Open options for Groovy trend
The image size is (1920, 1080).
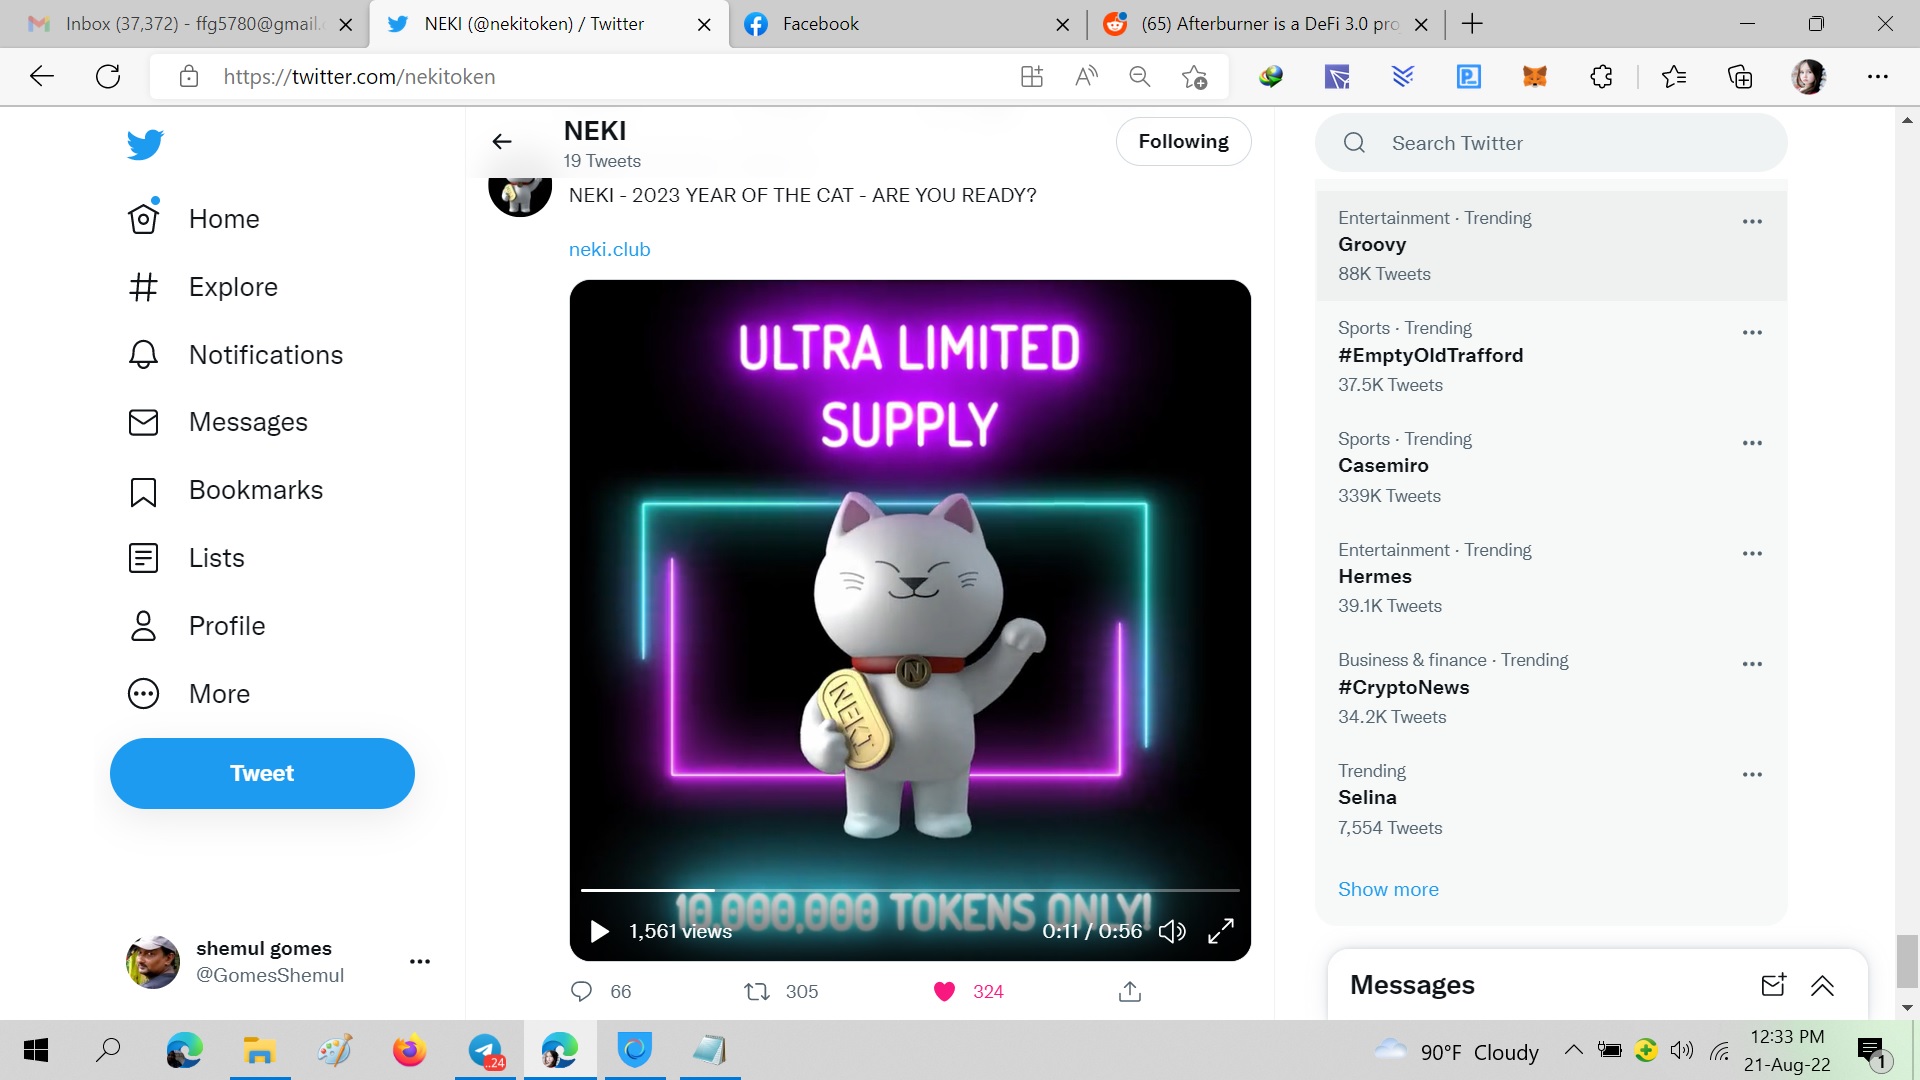1752,222
